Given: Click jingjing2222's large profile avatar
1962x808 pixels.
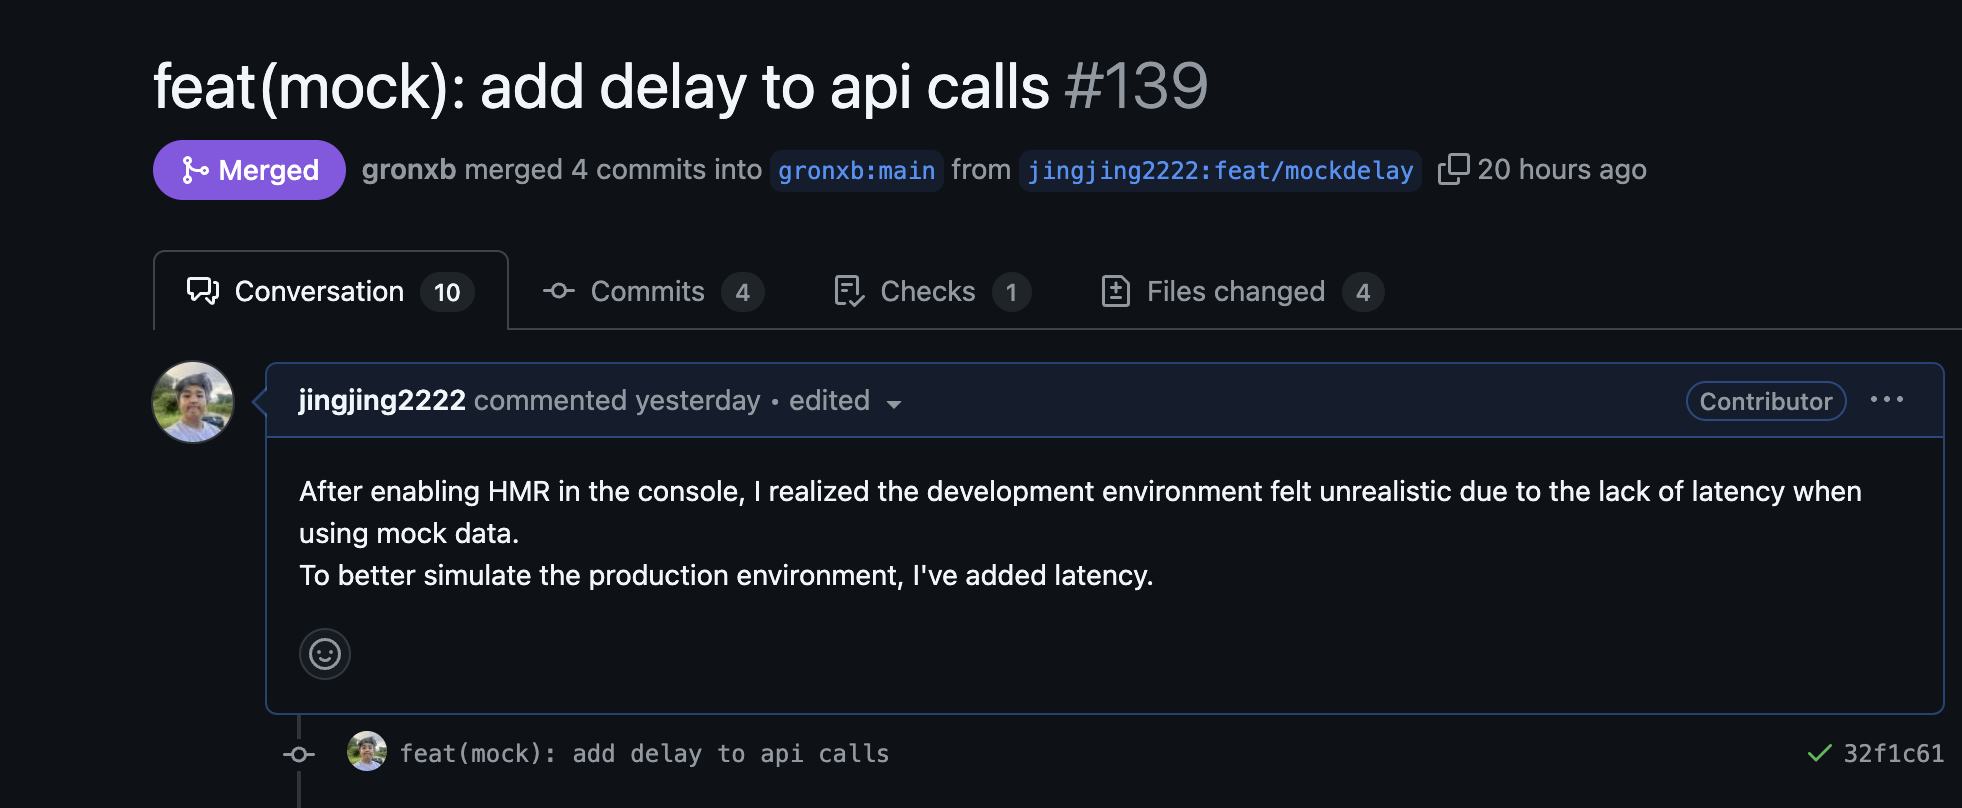Looking at the screenshot, I should pyautogui.click(x=193, y=402).
